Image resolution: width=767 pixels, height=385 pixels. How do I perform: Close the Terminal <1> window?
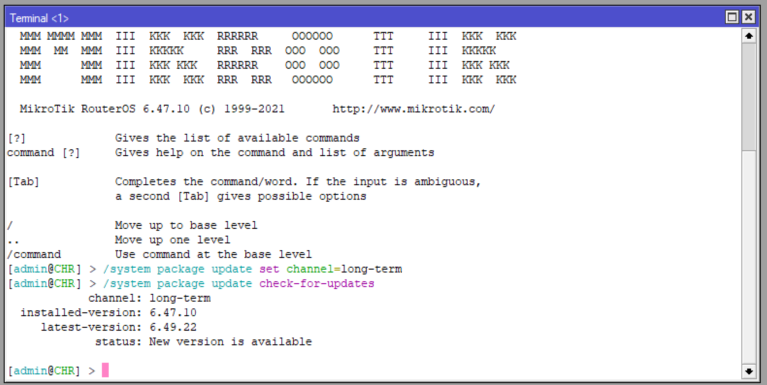click(x=748, y=18)
